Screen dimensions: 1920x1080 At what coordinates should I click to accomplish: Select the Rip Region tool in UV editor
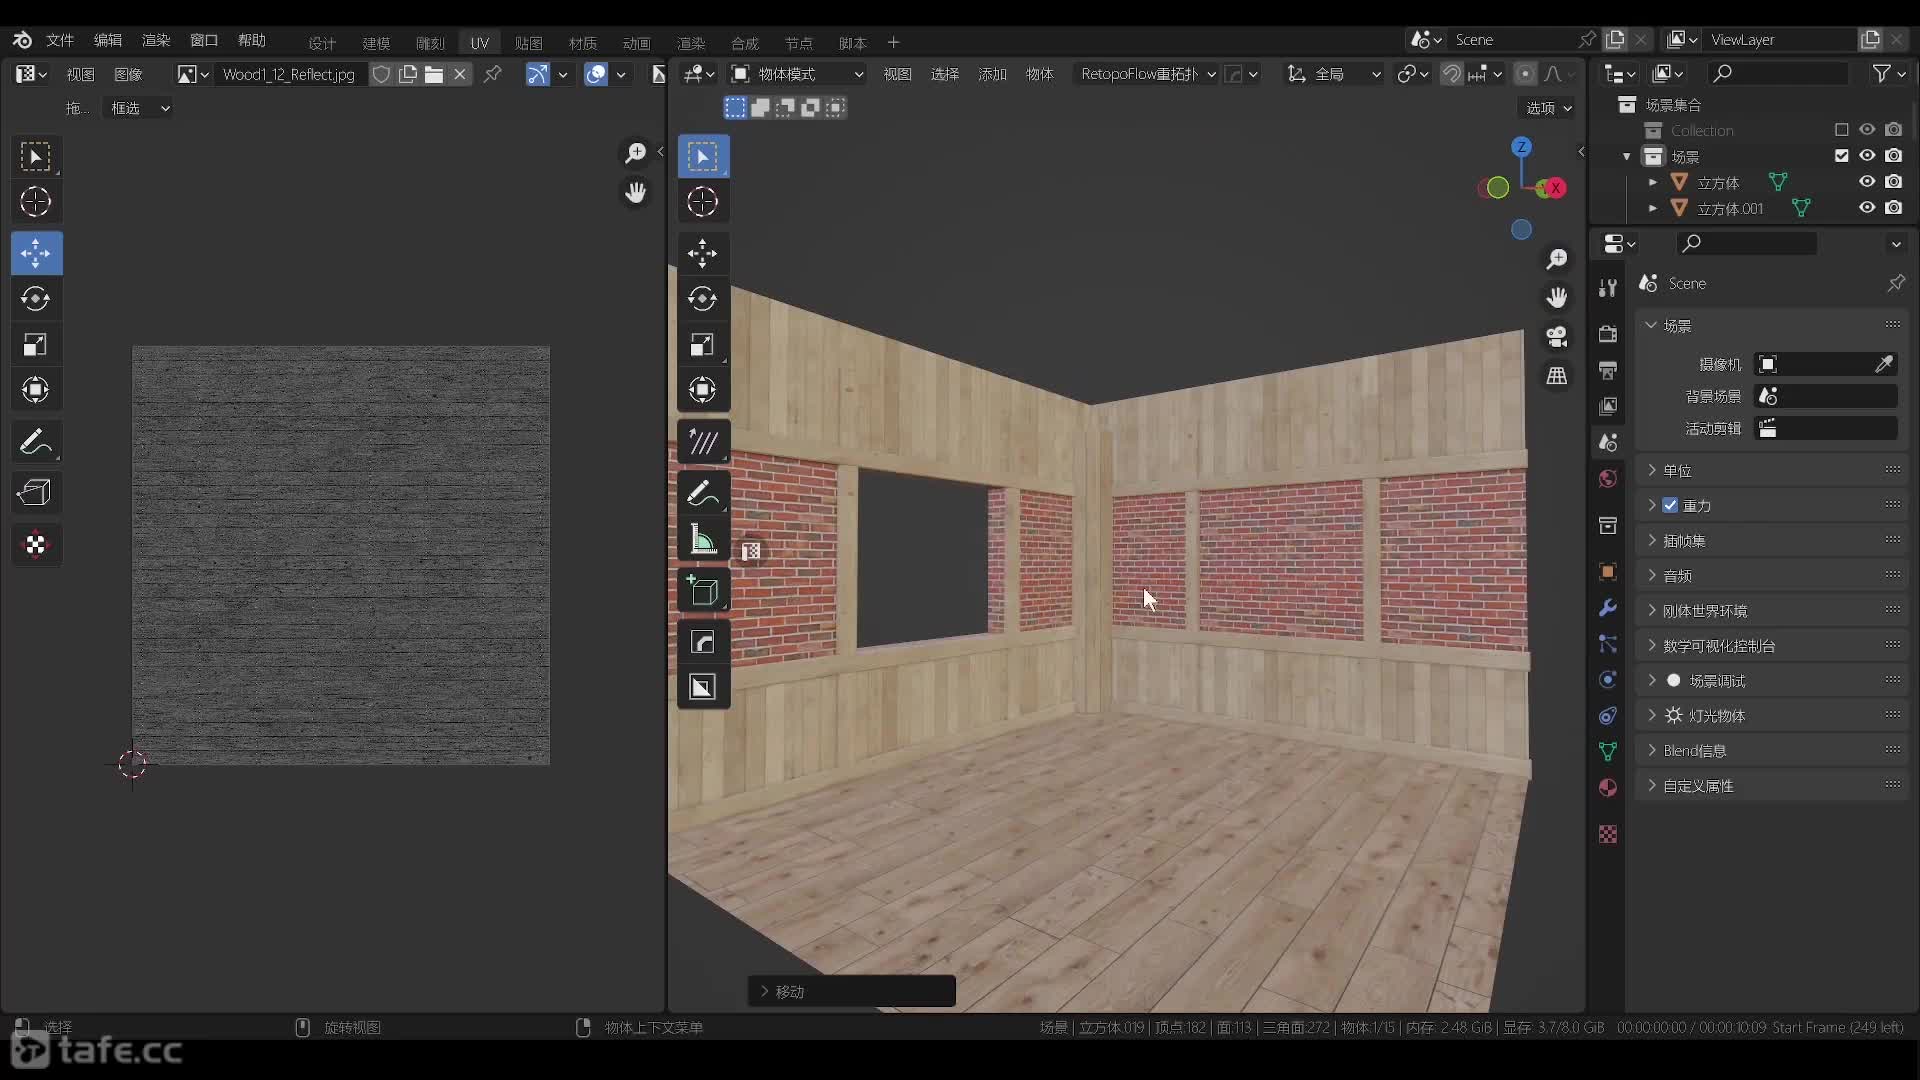(x=36, y=493)
